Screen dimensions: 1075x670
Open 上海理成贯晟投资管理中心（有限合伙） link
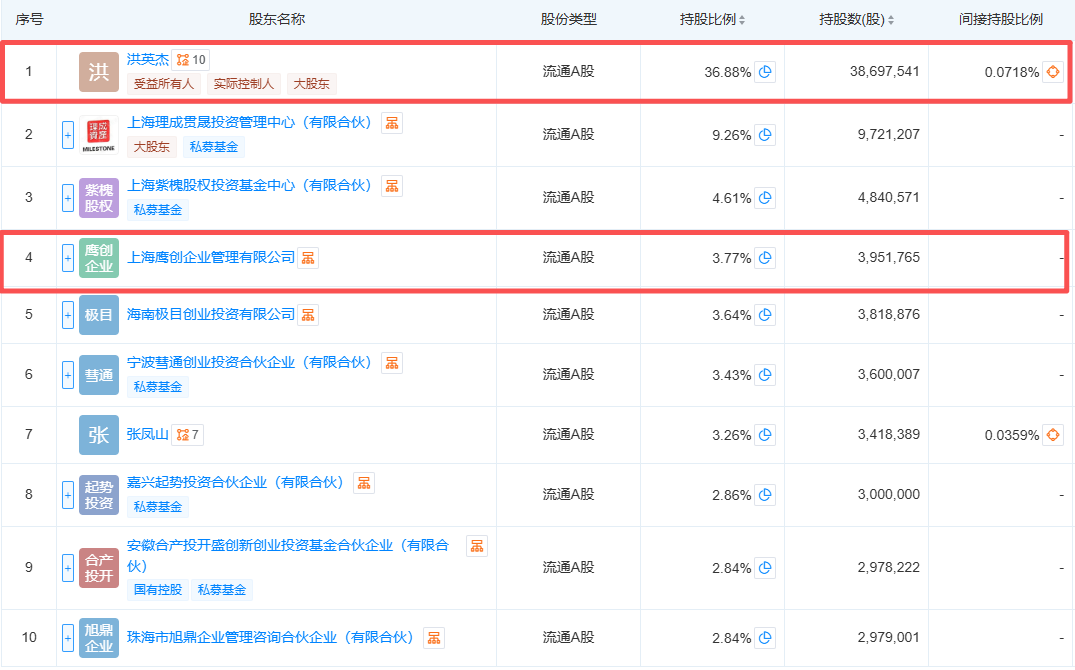pyautogui.click(x=250, y=123)
